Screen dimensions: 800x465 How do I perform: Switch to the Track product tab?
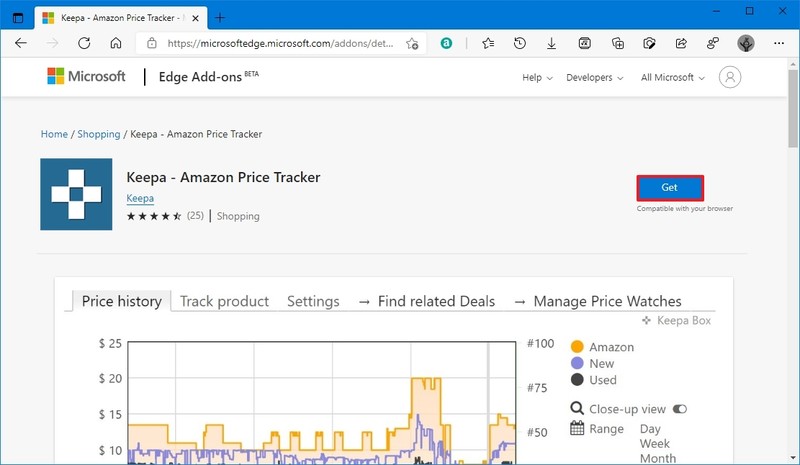click(x=224, y=301)
